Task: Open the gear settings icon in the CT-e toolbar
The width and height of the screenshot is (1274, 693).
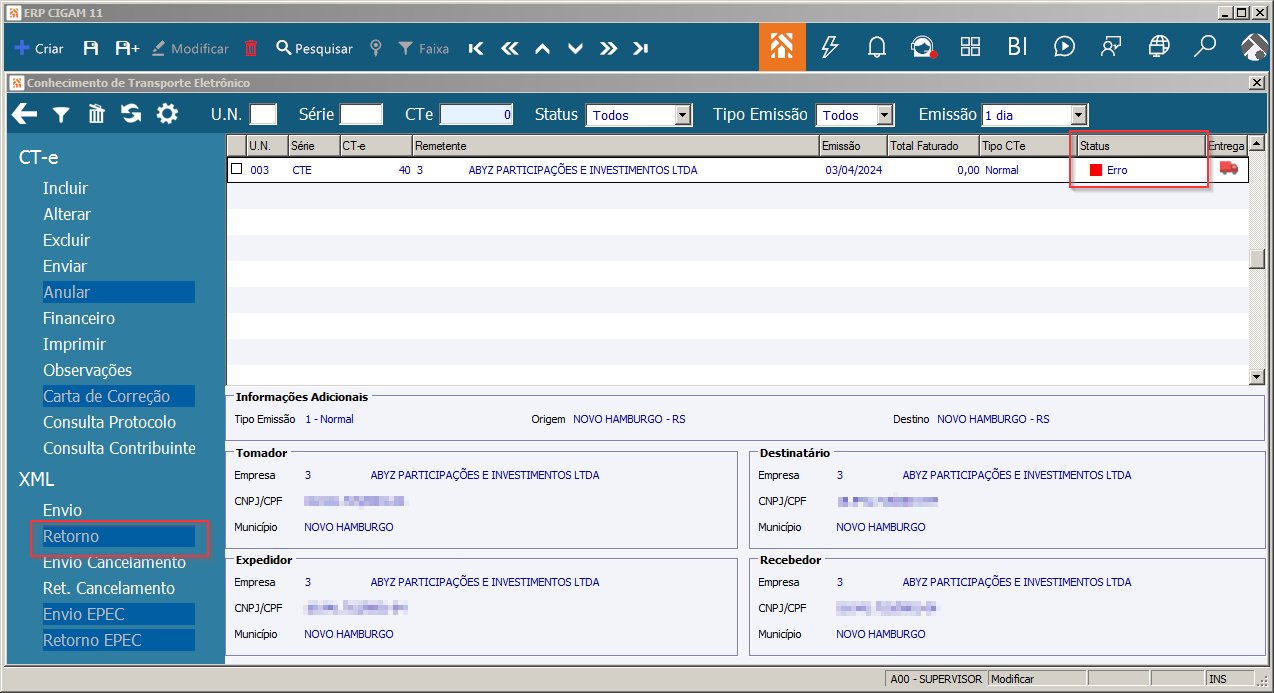Action: click(167, 114)
